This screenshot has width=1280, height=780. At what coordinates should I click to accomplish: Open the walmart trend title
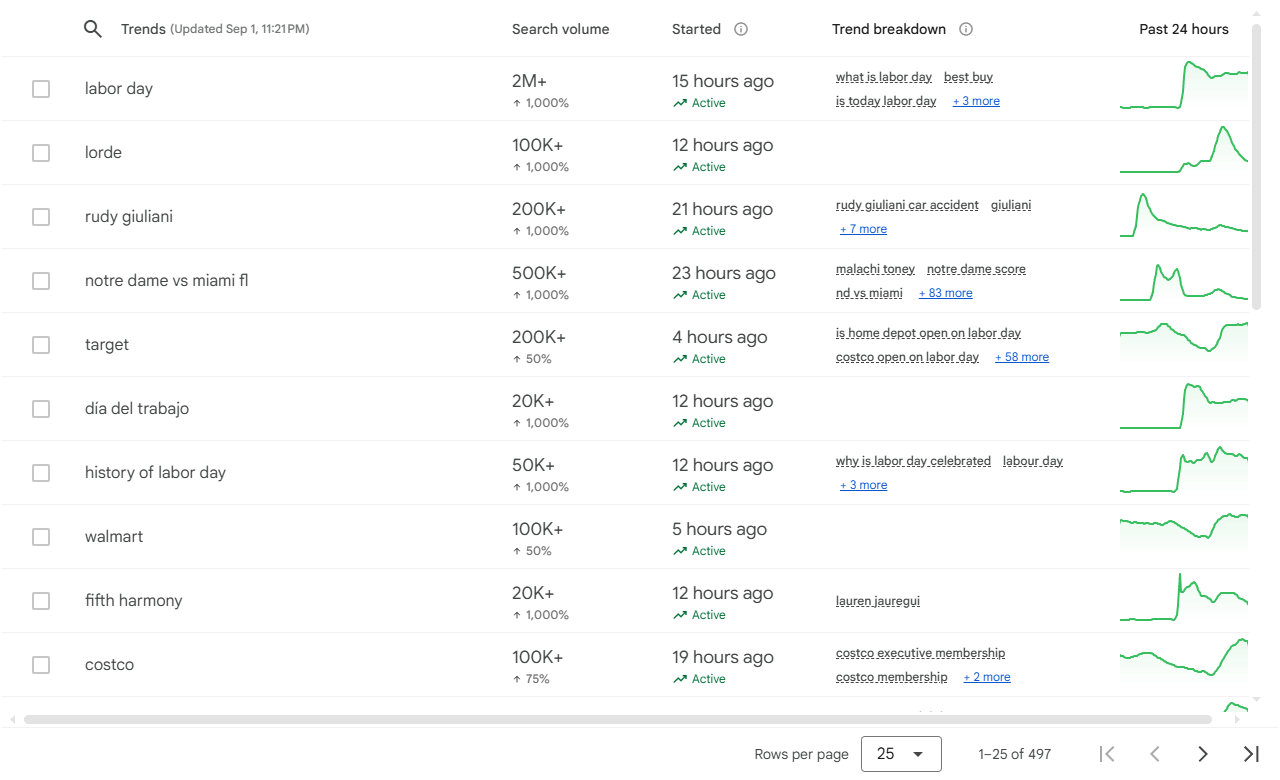pos(114,537)
